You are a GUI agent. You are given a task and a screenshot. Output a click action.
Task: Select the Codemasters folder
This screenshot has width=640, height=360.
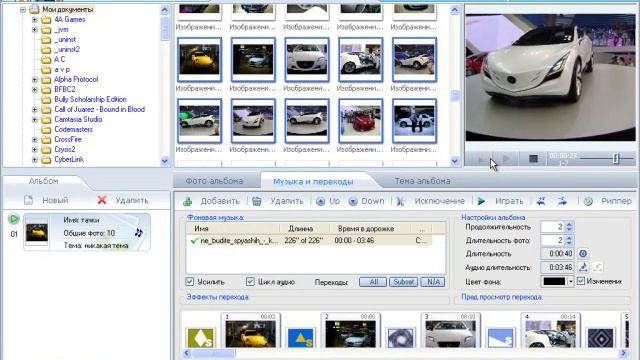tap(73, 129)
